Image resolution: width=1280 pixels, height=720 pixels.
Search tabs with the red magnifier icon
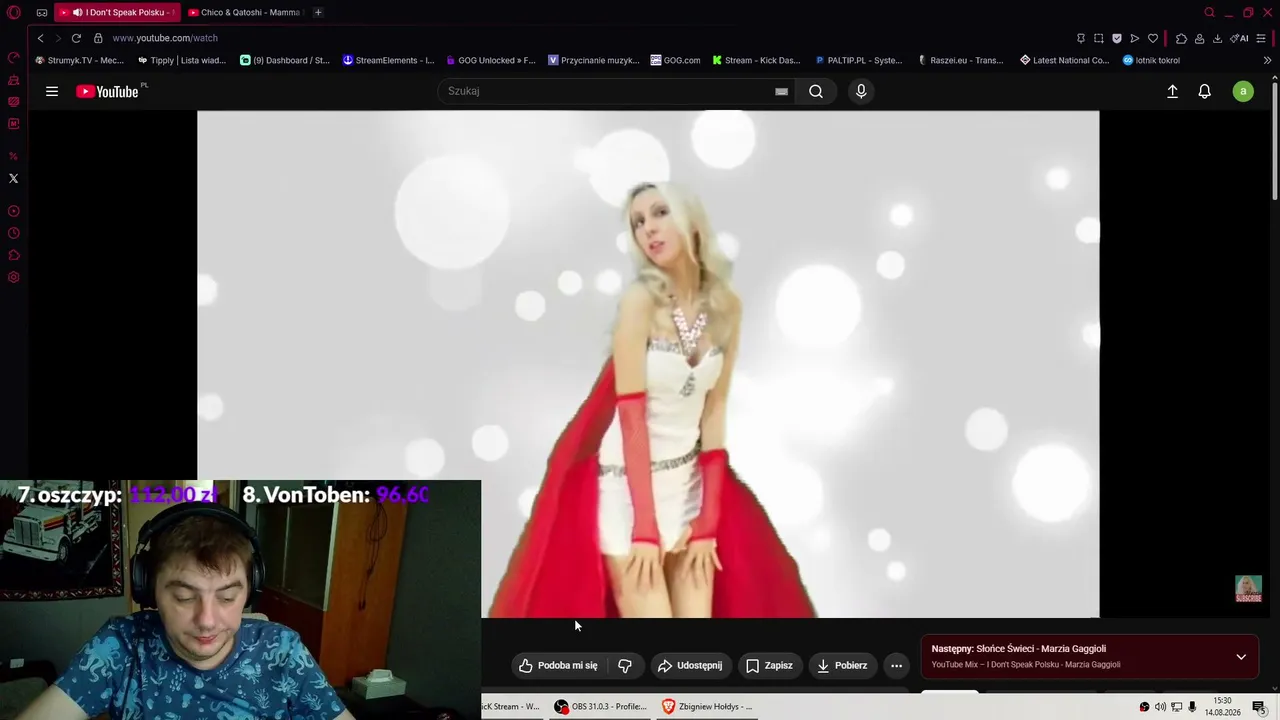coord(1209,12)
